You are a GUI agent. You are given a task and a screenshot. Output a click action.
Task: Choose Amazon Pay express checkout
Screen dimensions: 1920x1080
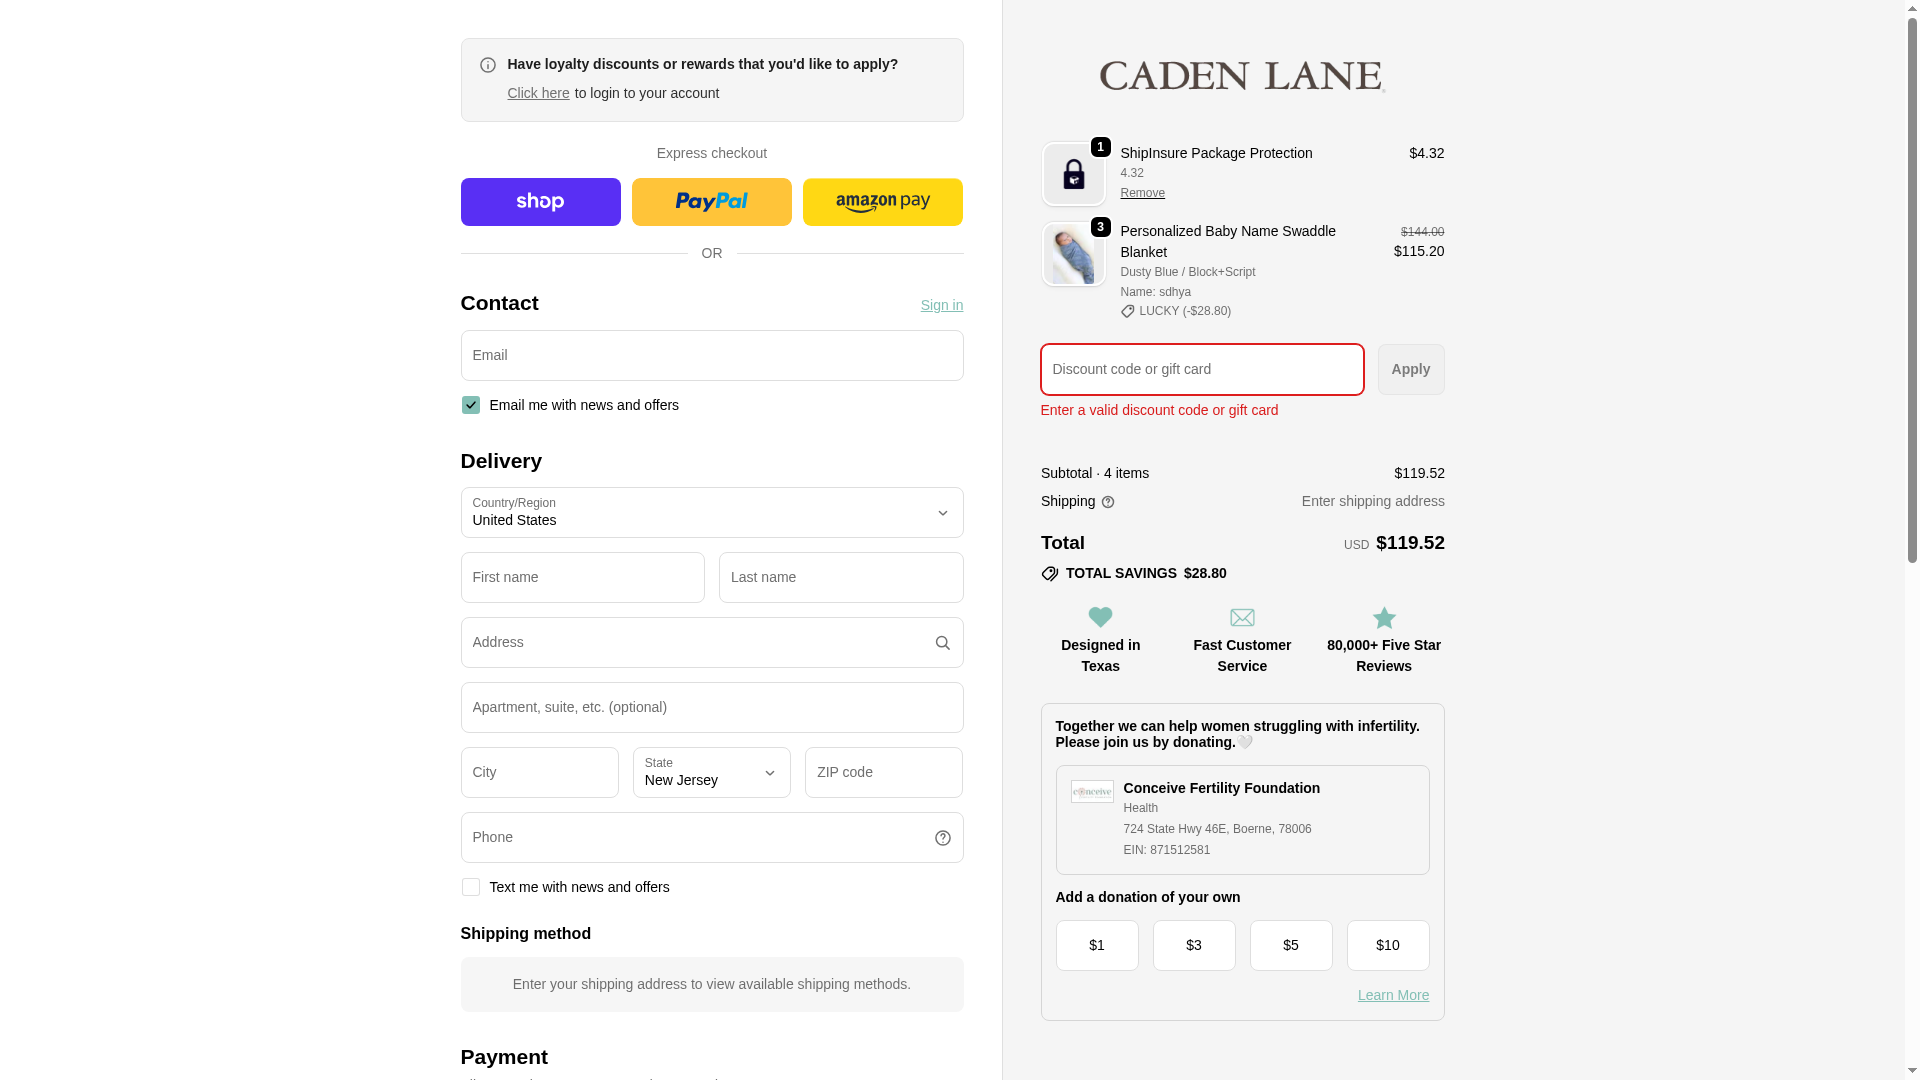point(882,202)
